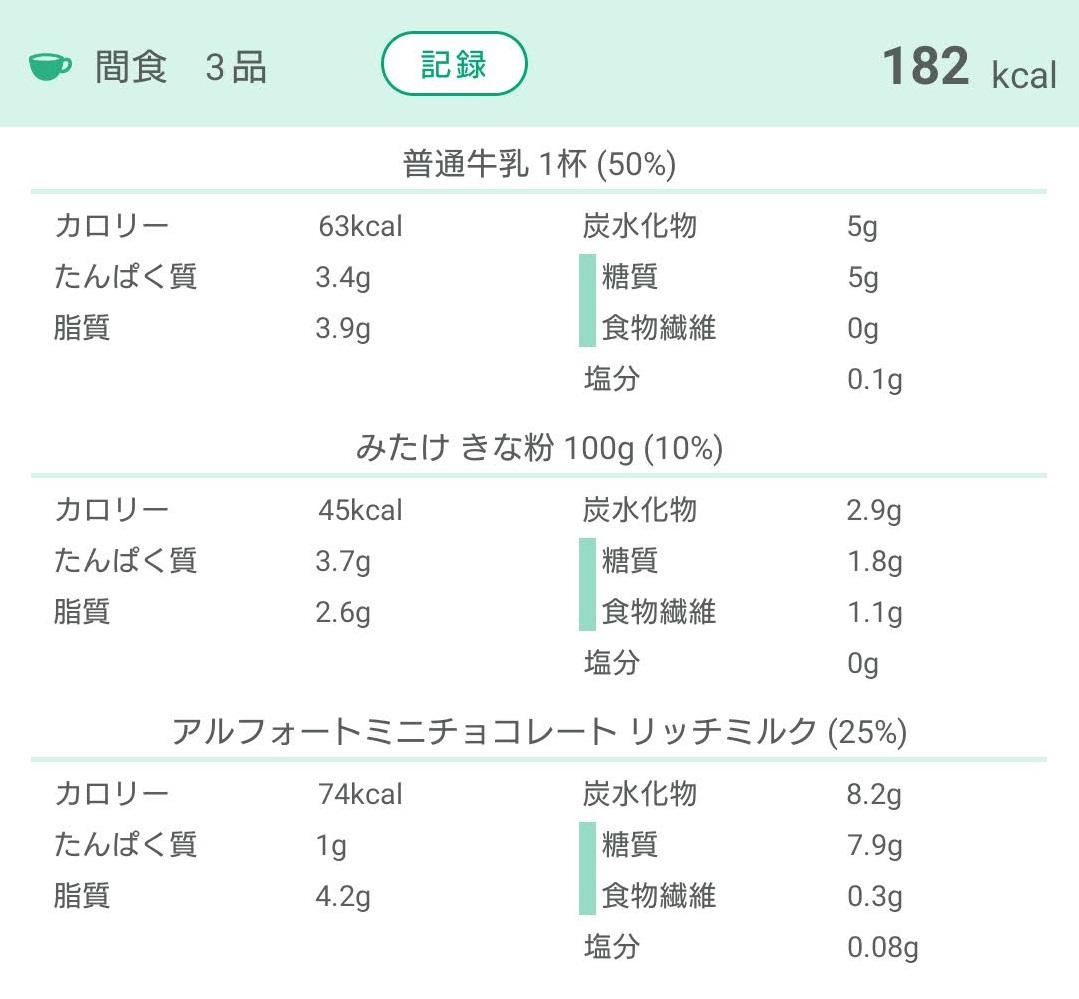Select the 間食 3品 header label
The width and height of the screenshot is (1079, 999).
tap(180, 67)
